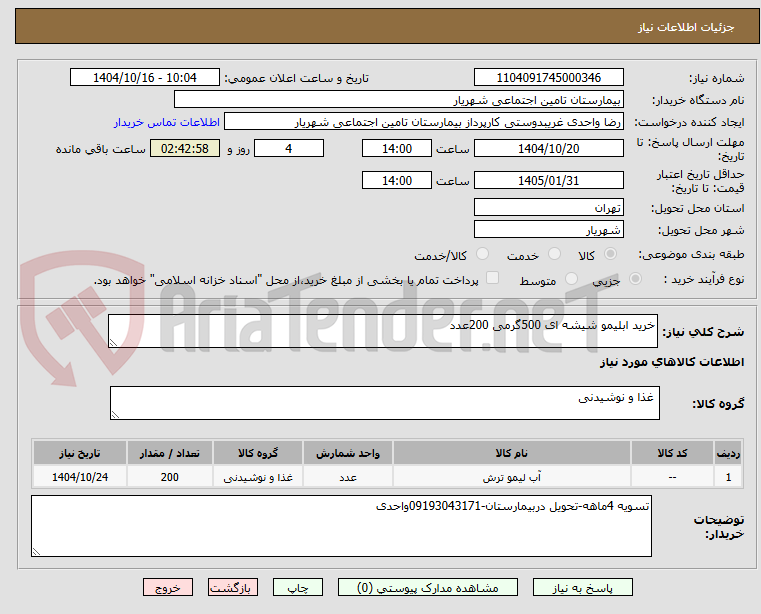Select the جزیی purchase type radio
This screenshot has width=761, height=614.
[x=635, y=279]
